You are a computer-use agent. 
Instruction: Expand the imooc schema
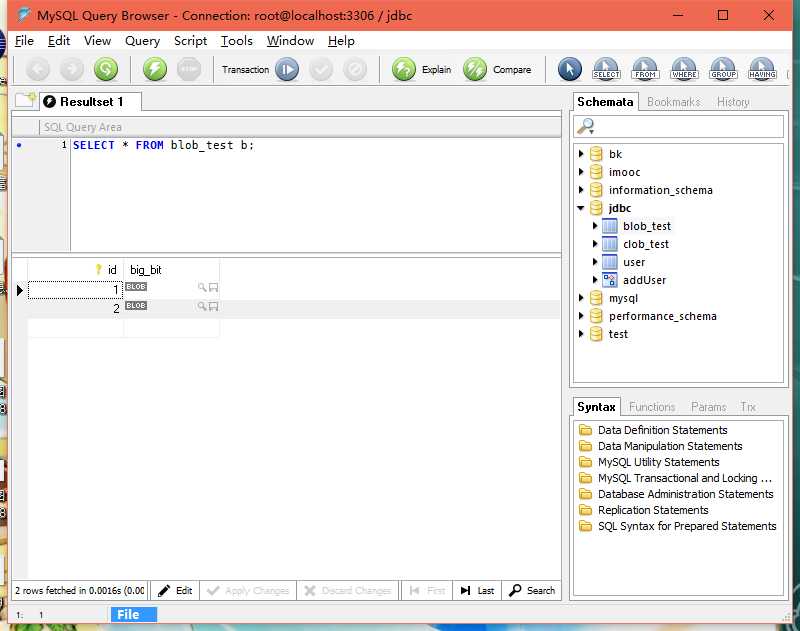581,172
